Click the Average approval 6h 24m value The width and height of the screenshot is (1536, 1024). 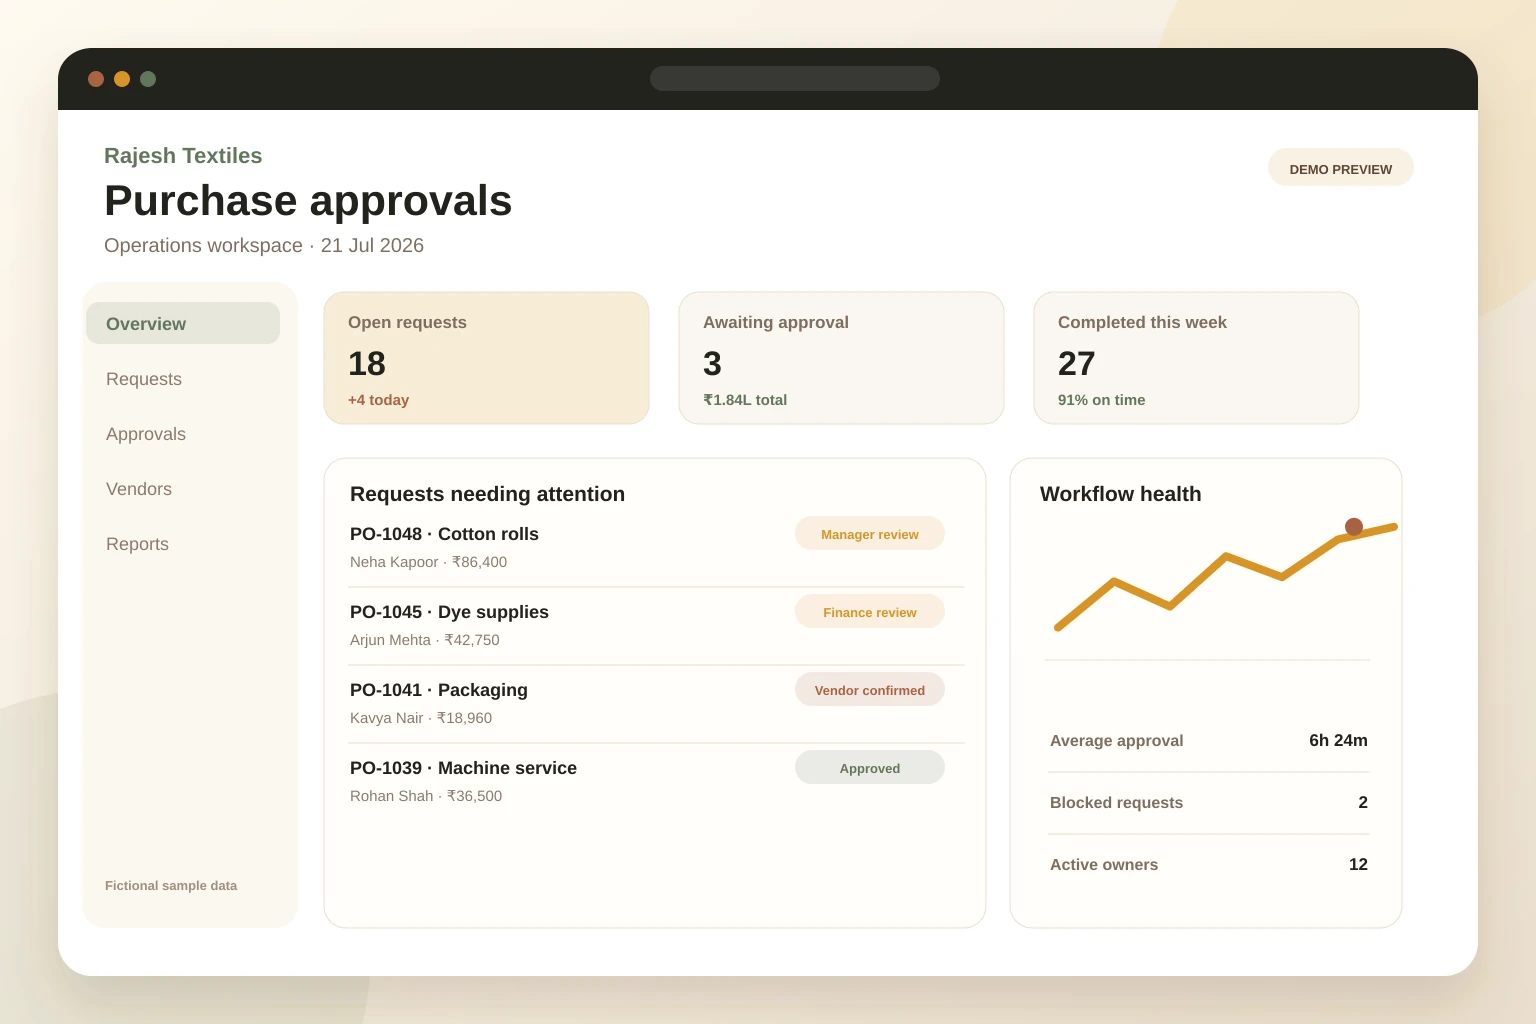1338,741
